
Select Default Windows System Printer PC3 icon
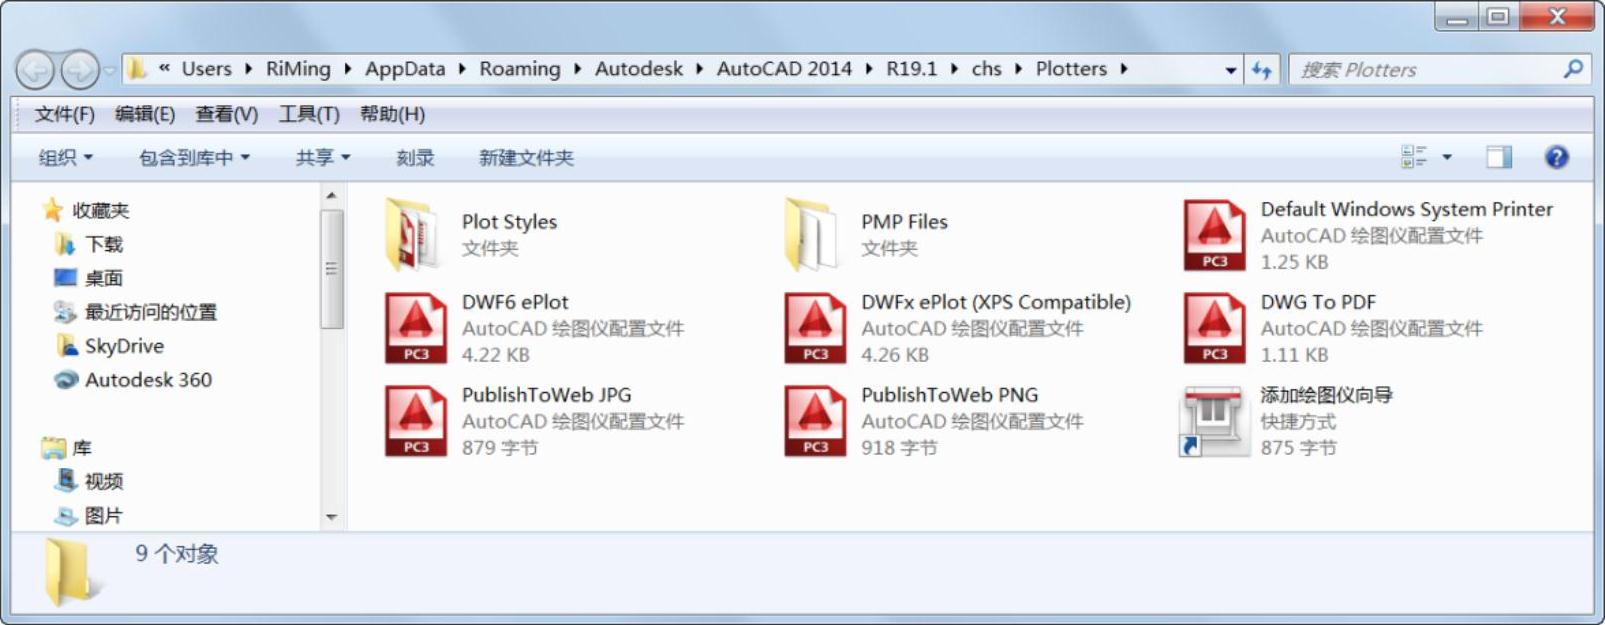coord(1214,236)
